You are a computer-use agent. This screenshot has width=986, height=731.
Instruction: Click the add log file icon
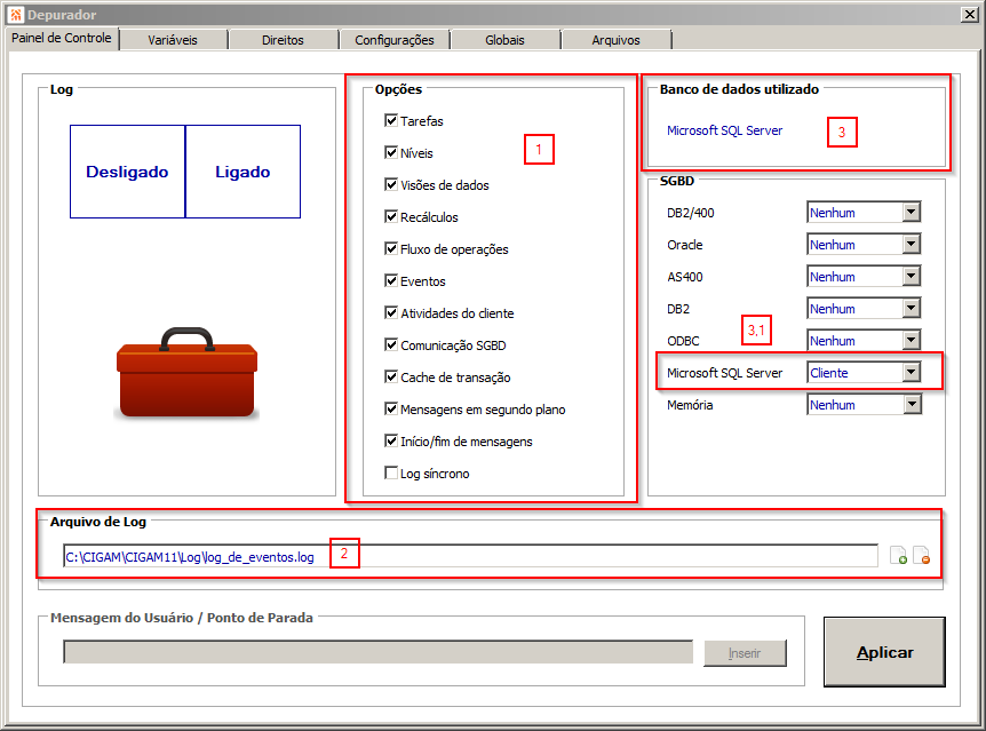coord(898,555)
